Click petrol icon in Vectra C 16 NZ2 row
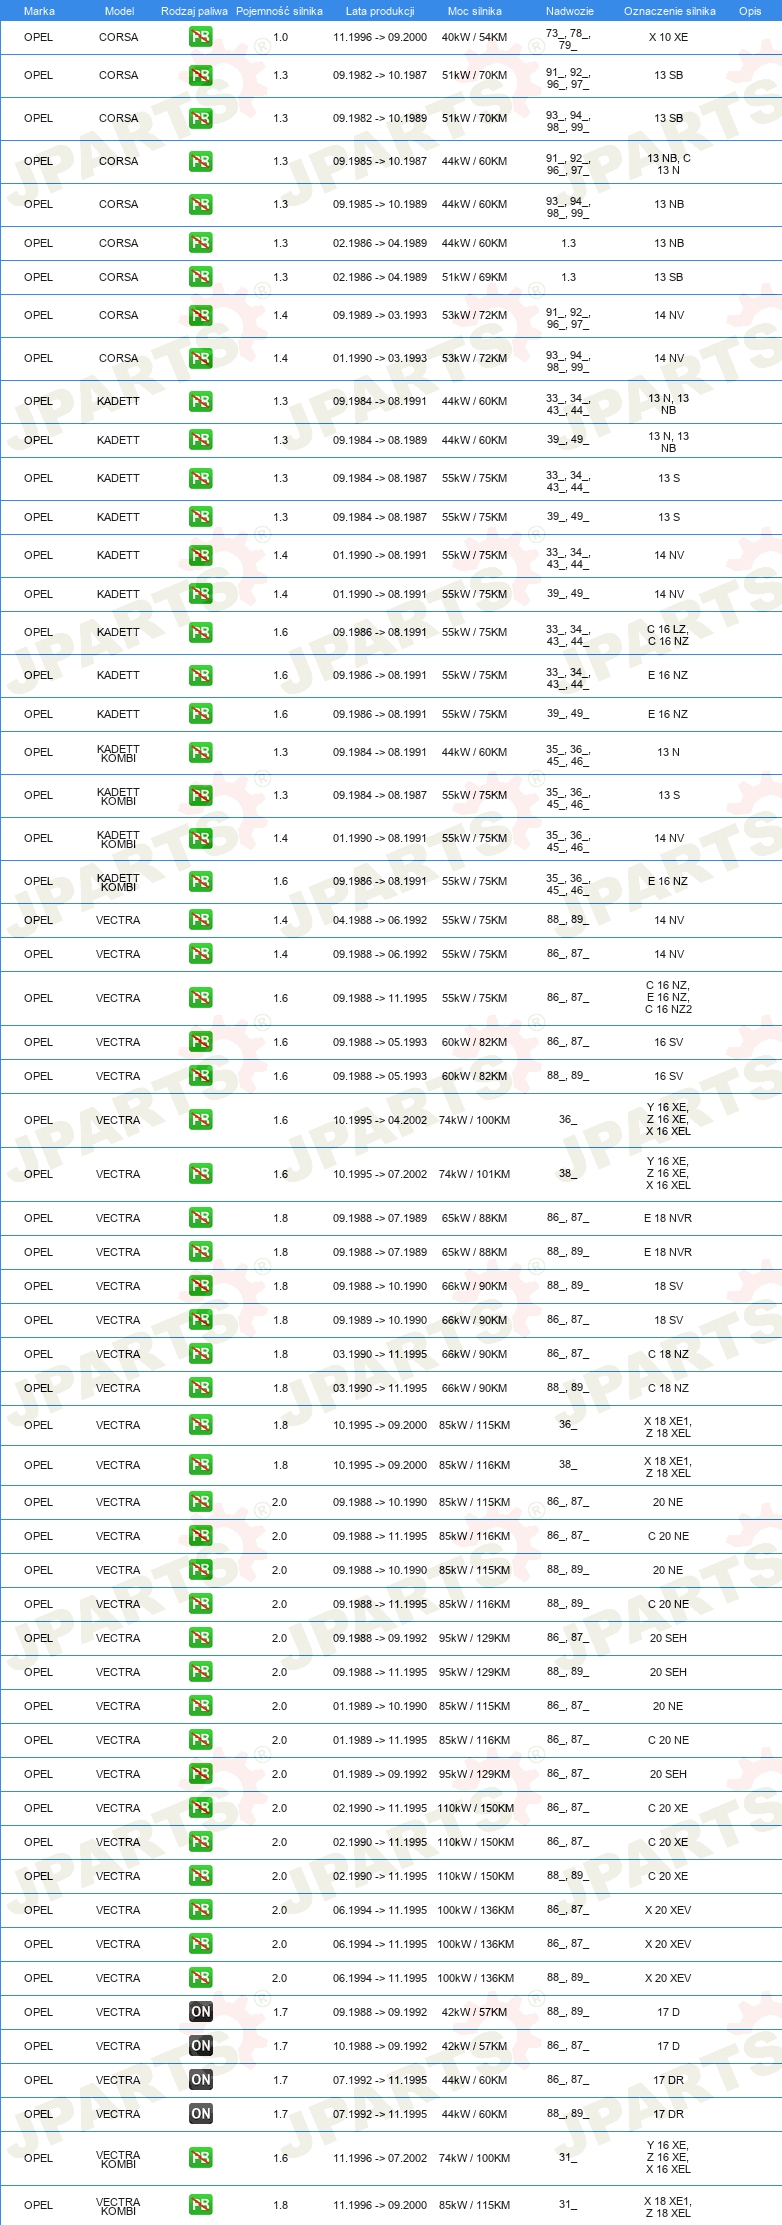The width and height of the screenshot is (782, 2225). tap(201, 998)
